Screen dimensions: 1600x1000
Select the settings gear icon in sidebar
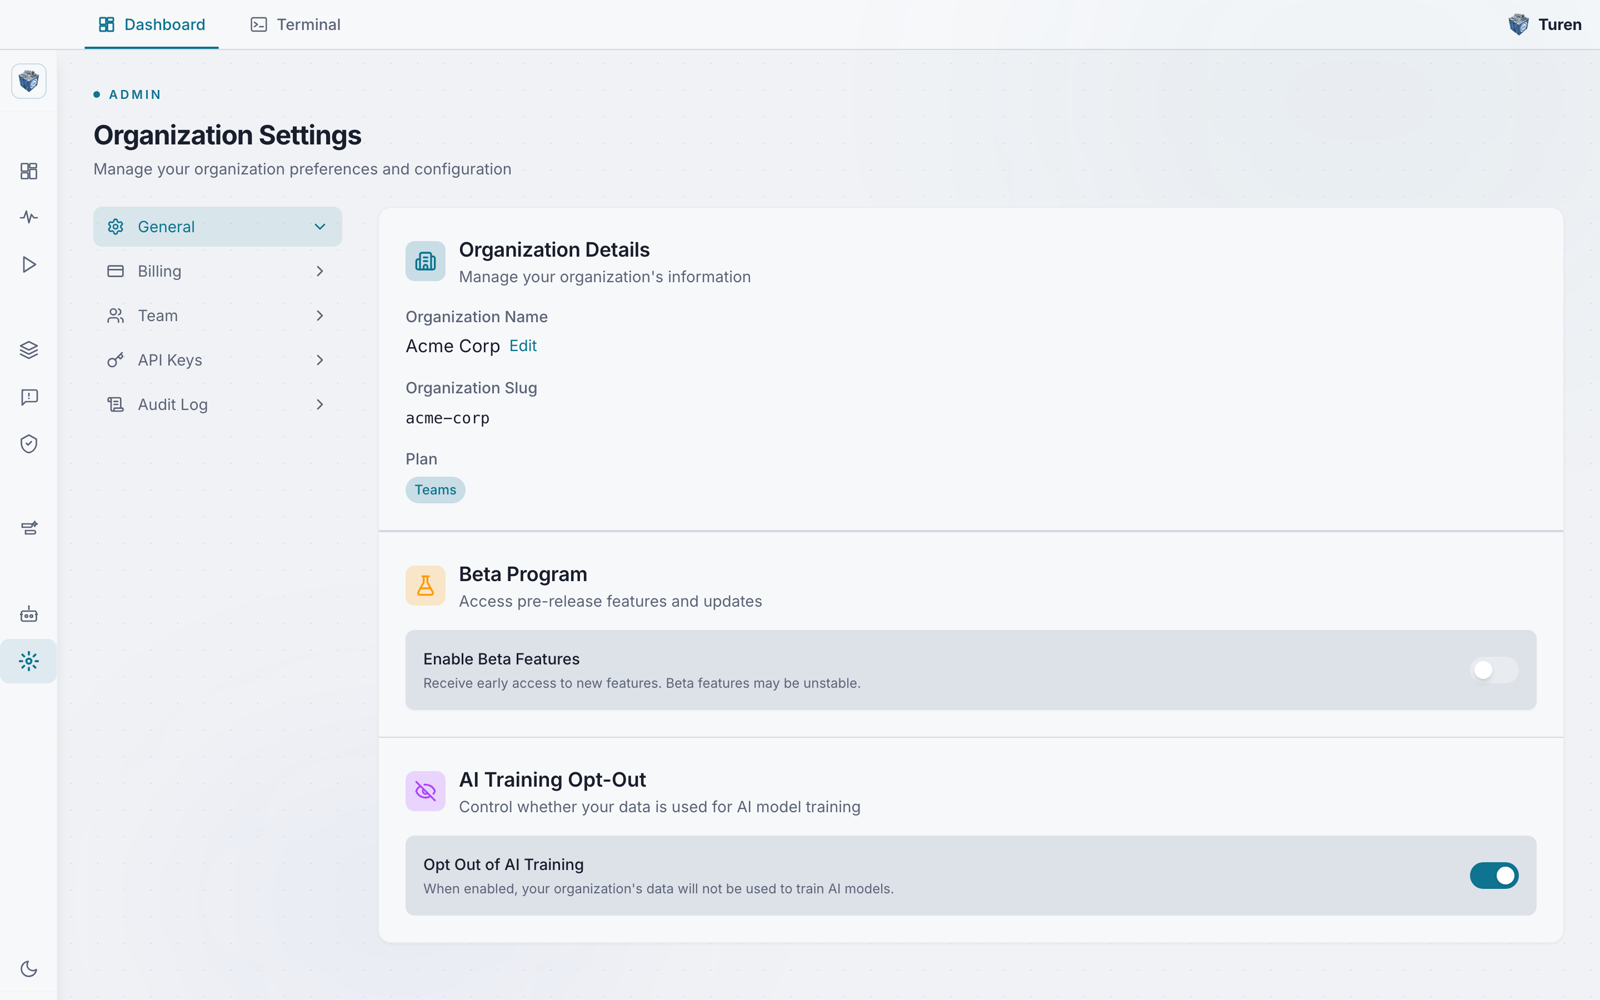[x=29, y=661]
